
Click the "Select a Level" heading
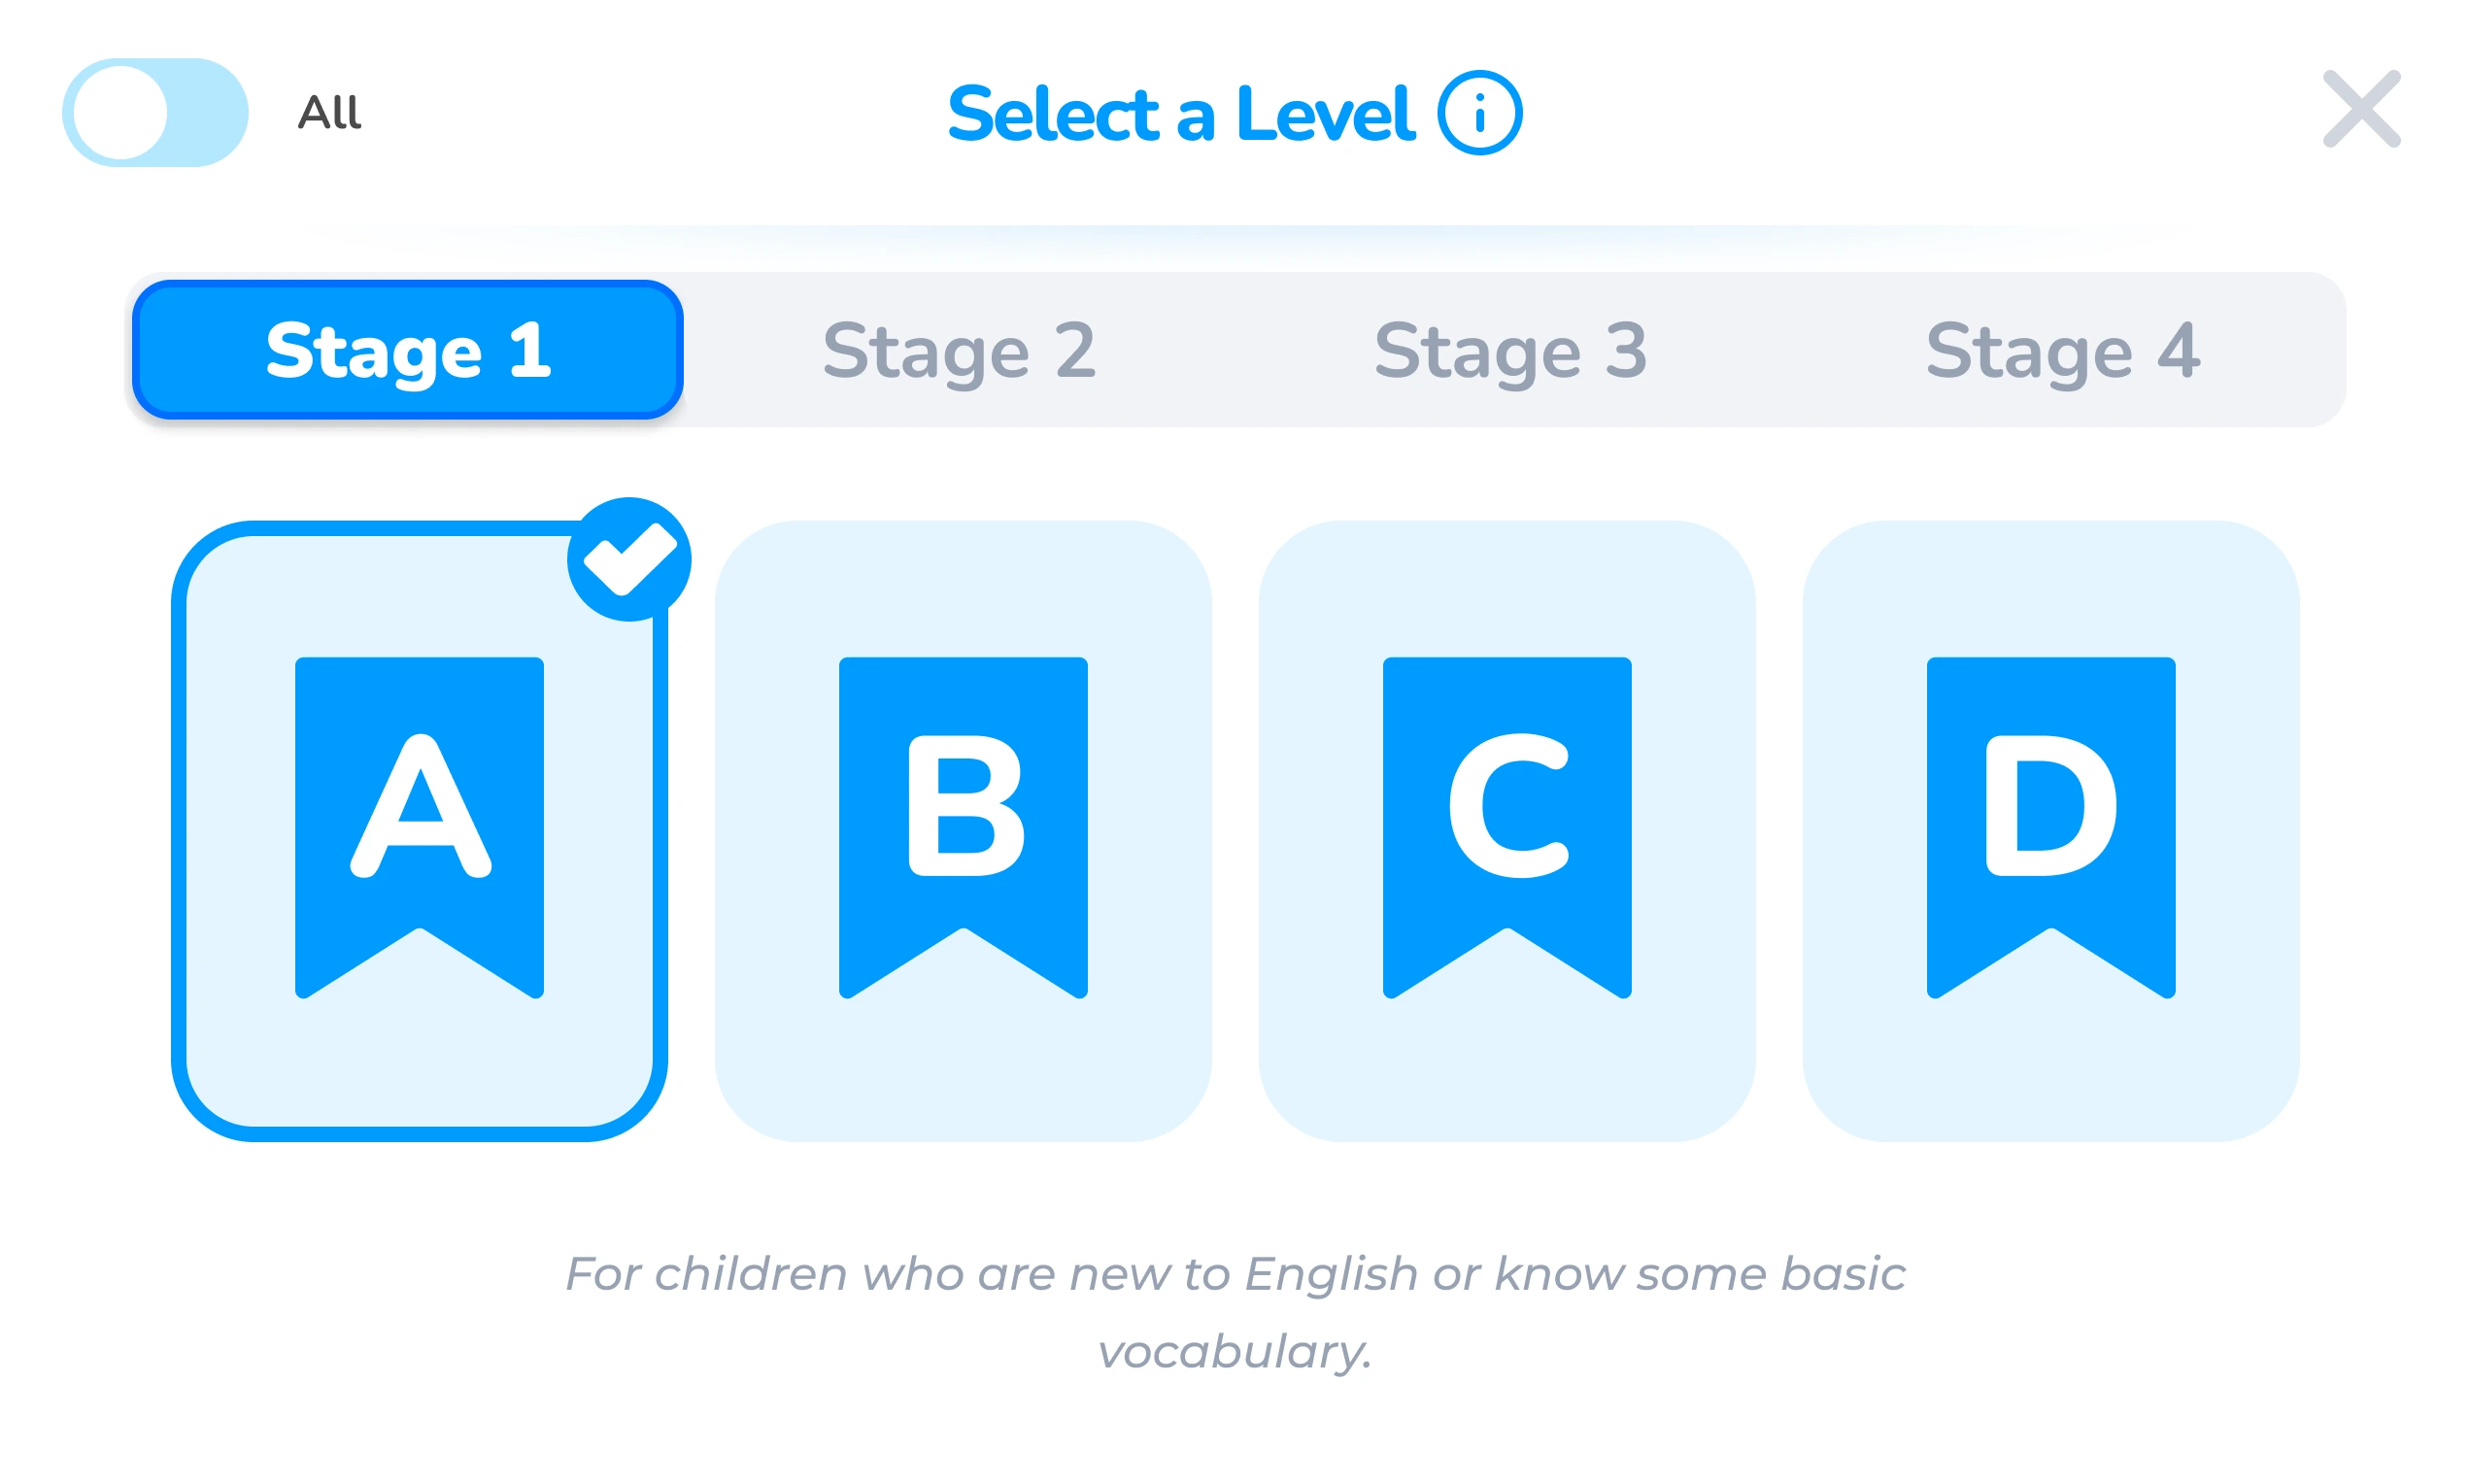click(1180, 114)
